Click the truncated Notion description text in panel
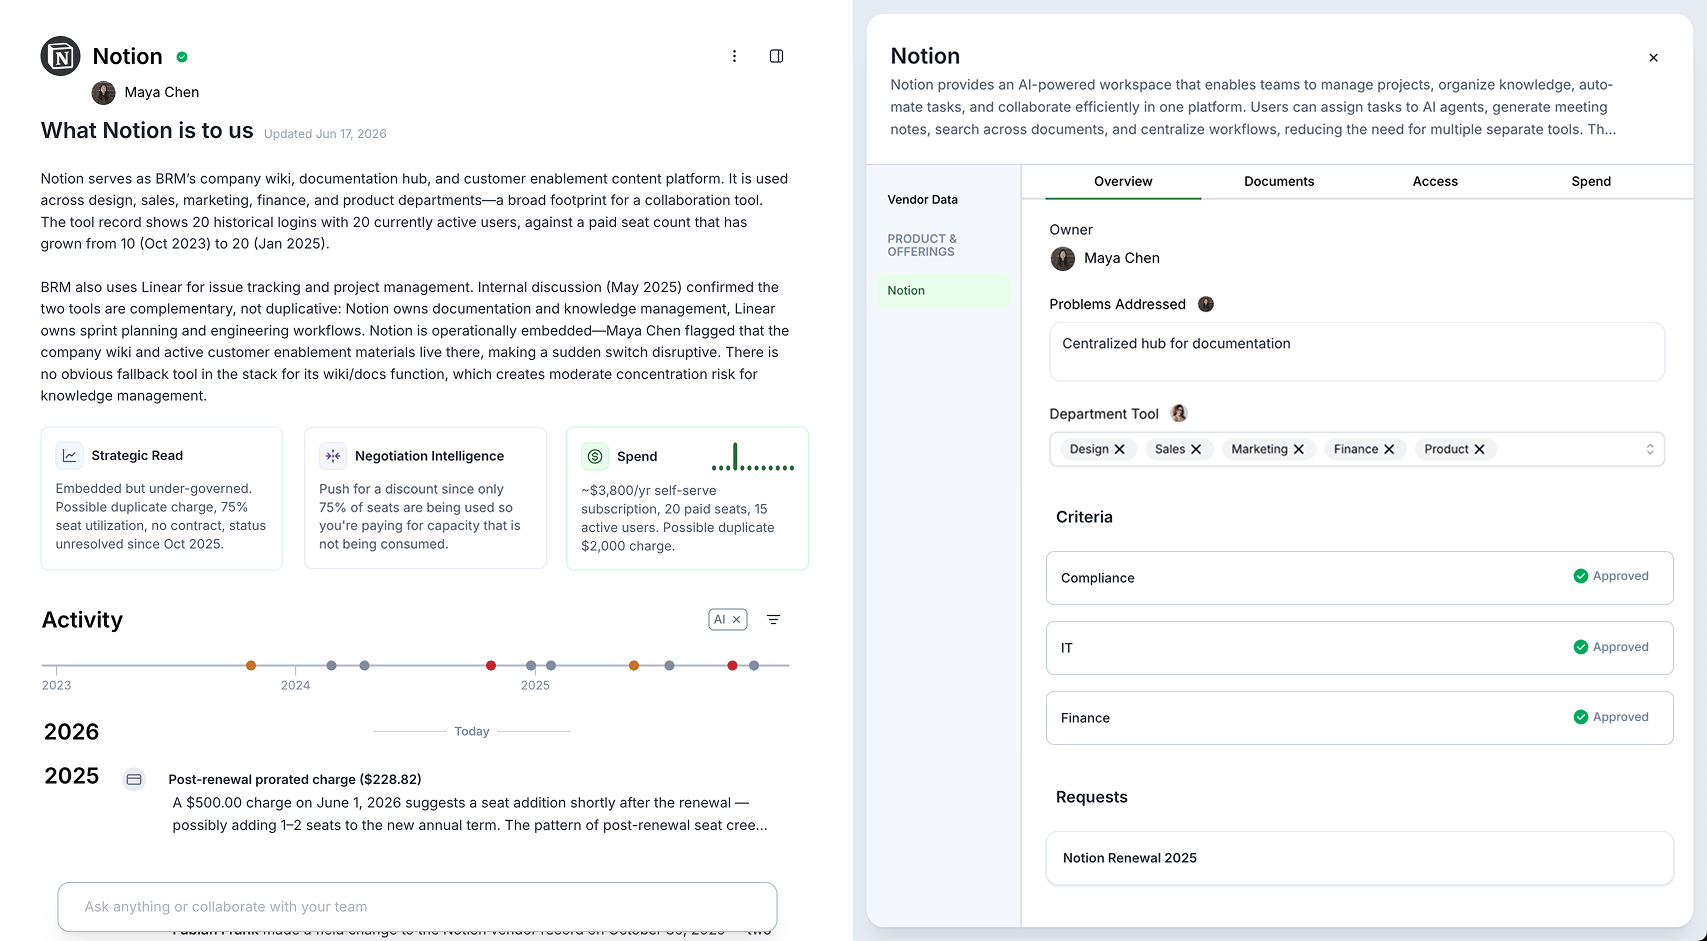Screen dimensions: 1707x941 pos(1253,107)
